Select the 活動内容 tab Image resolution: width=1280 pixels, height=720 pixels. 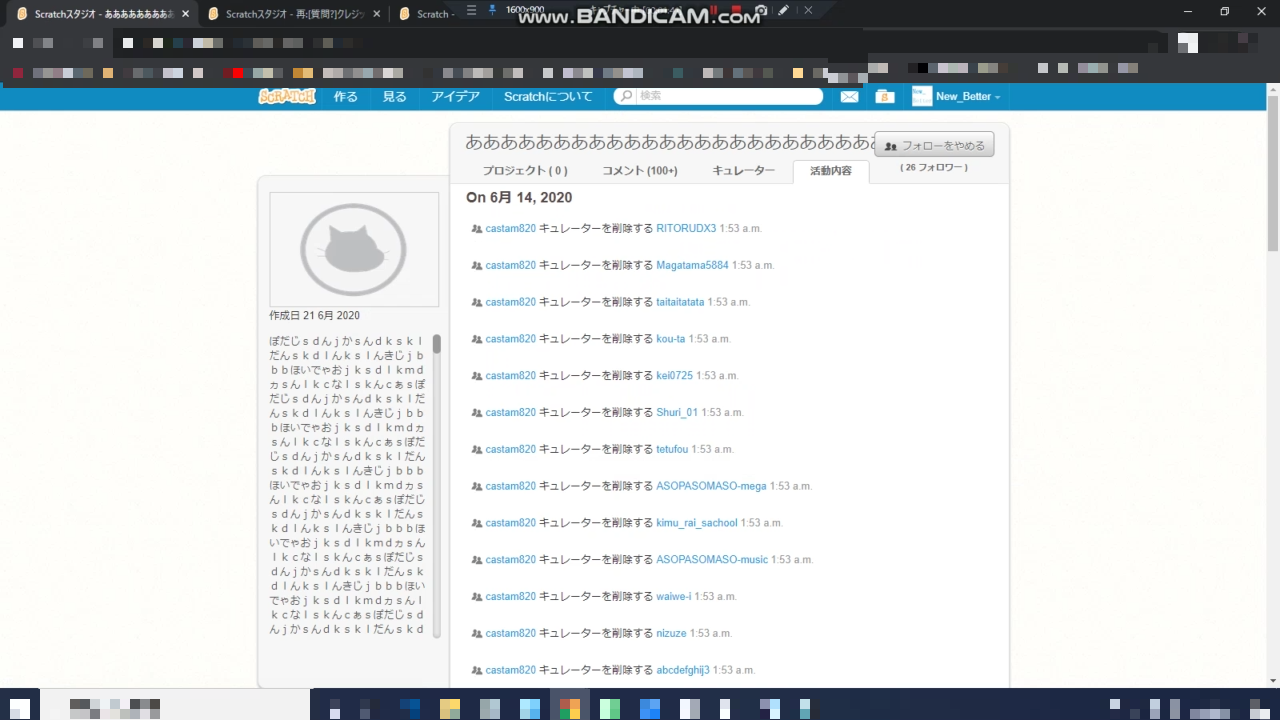(x=831, y=171)
